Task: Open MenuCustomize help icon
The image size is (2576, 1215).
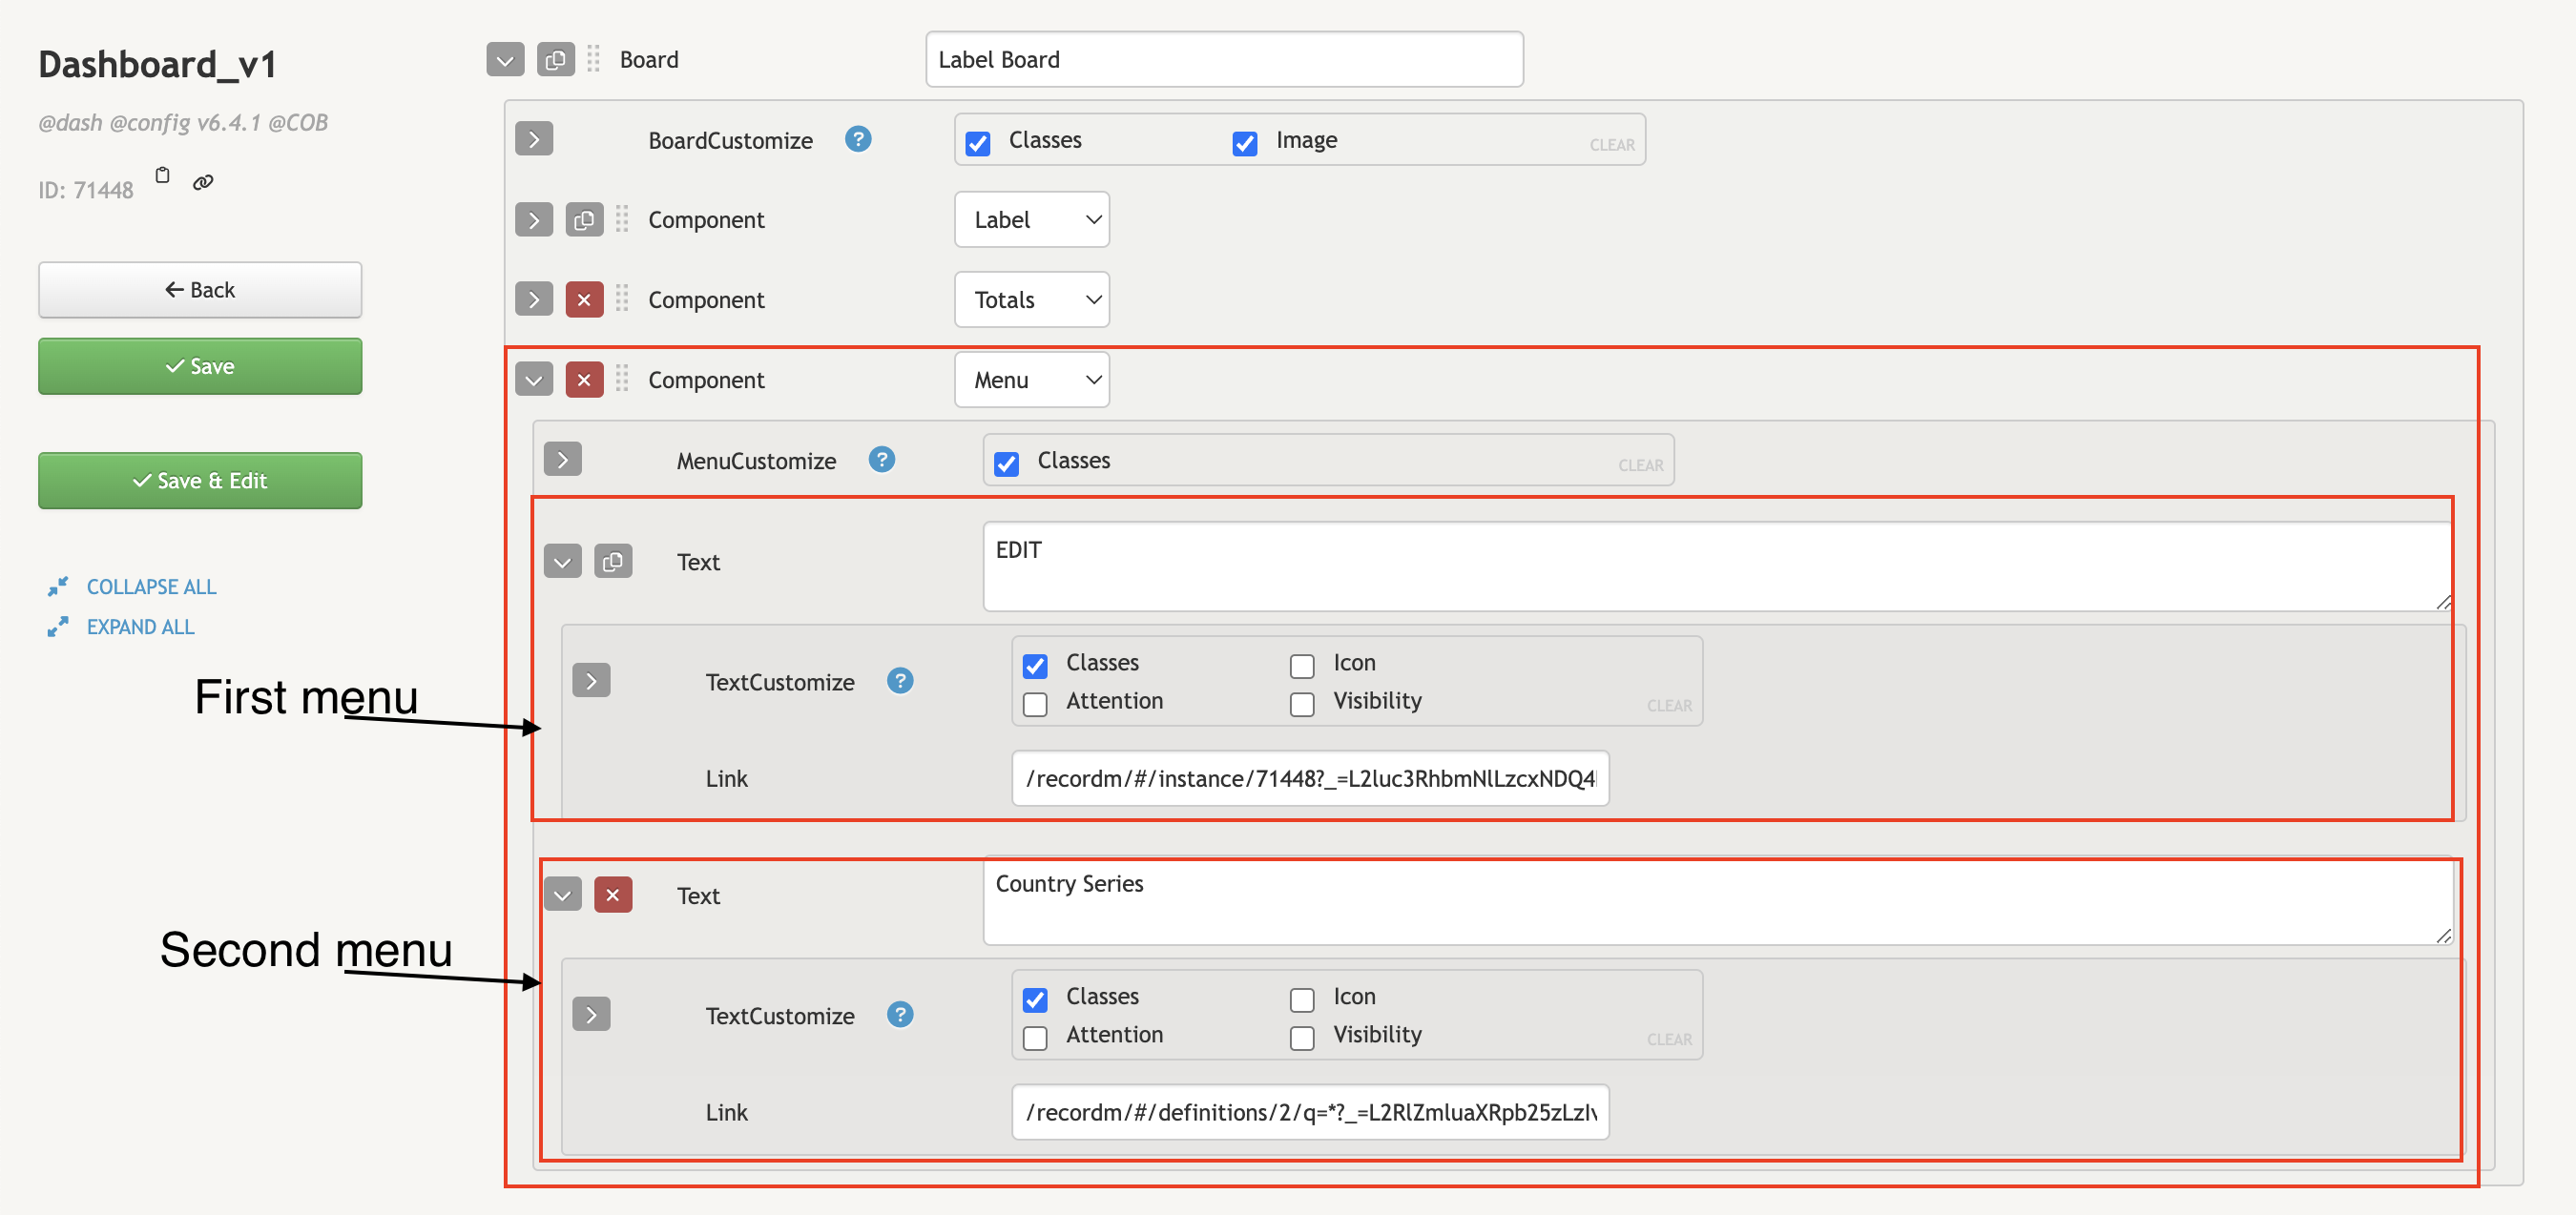Action: click(x=881, y=460)
